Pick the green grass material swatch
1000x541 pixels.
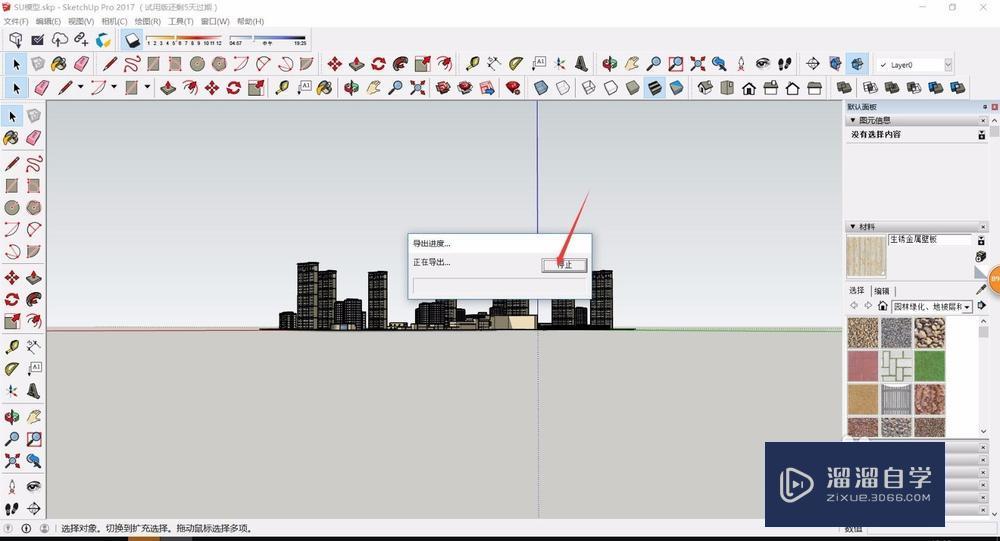pyautogui.click(x=929, y=366)
